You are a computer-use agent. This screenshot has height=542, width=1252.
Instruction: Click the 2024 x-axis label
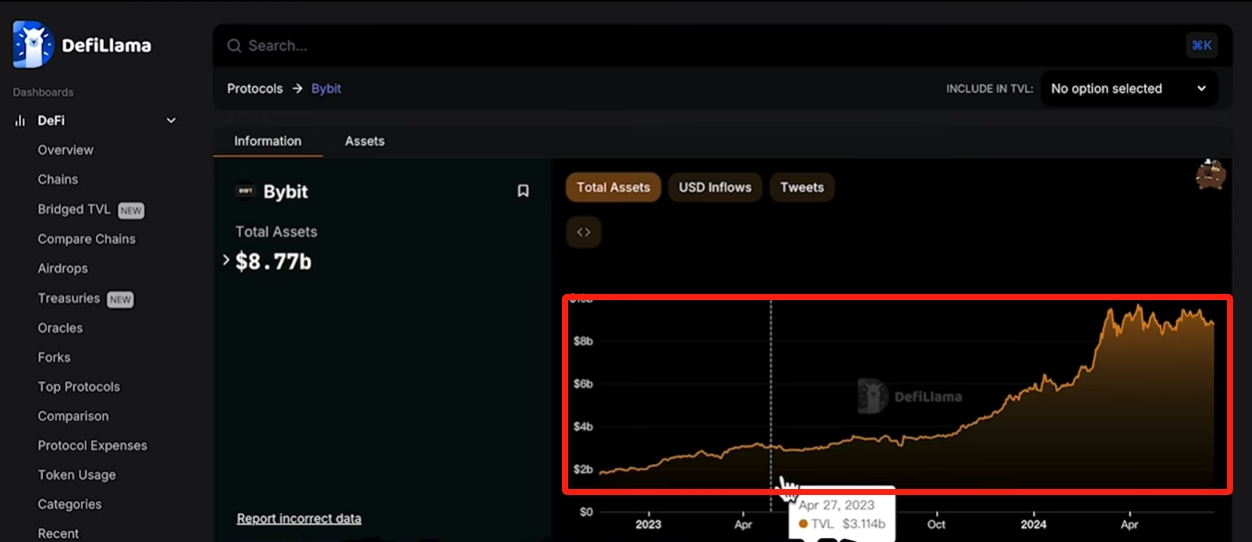point(1033,524)
